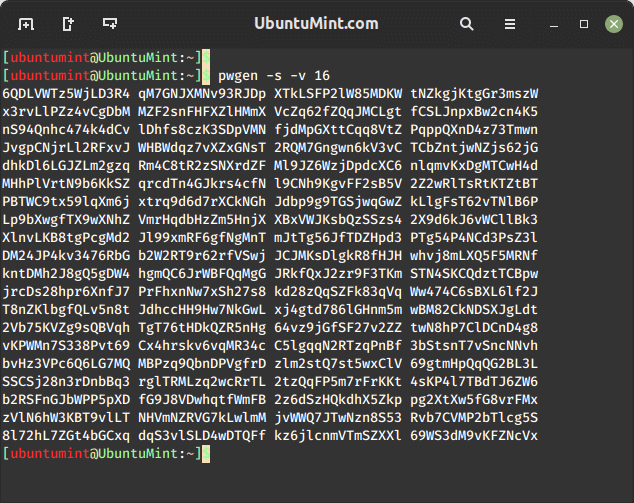Close the terminal with the green X
Image resolution: width=634 pixels, height=503 pixels.
614,24
